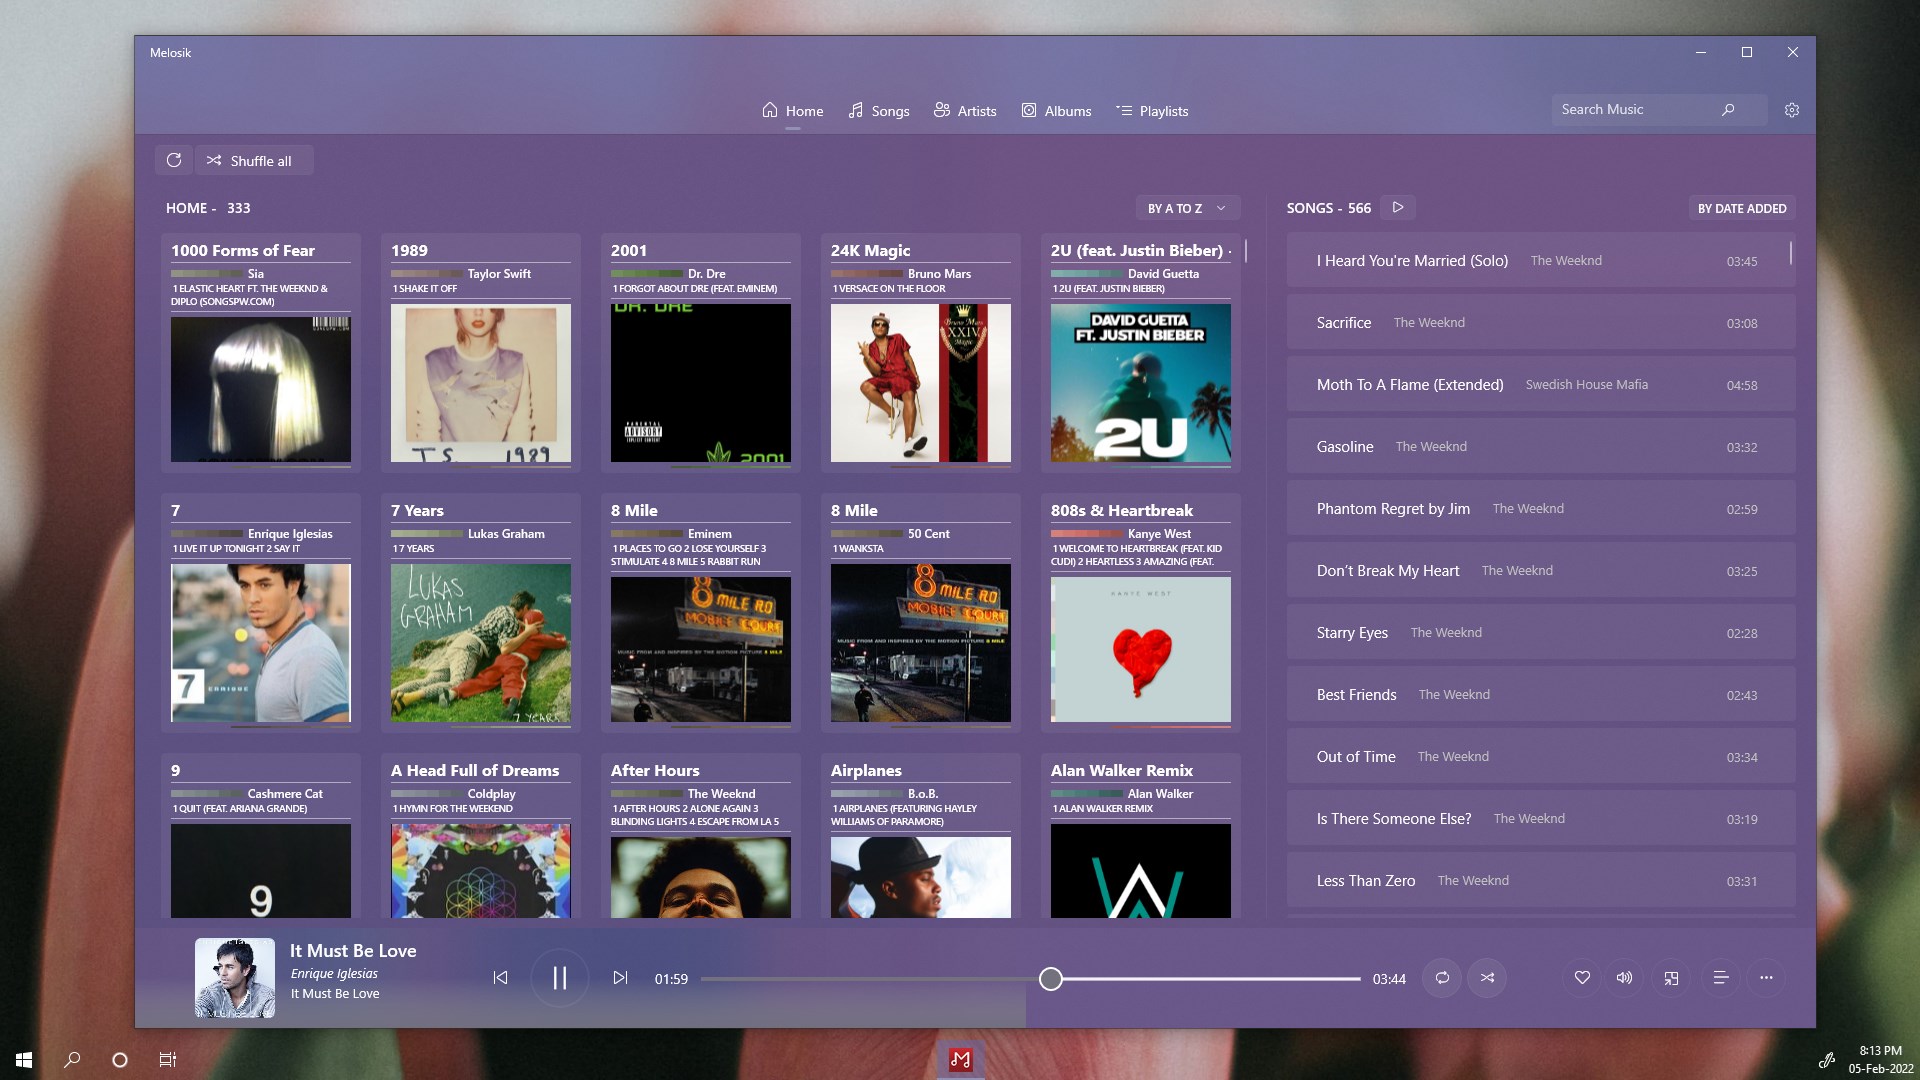Click the Search Music field

1659,110
